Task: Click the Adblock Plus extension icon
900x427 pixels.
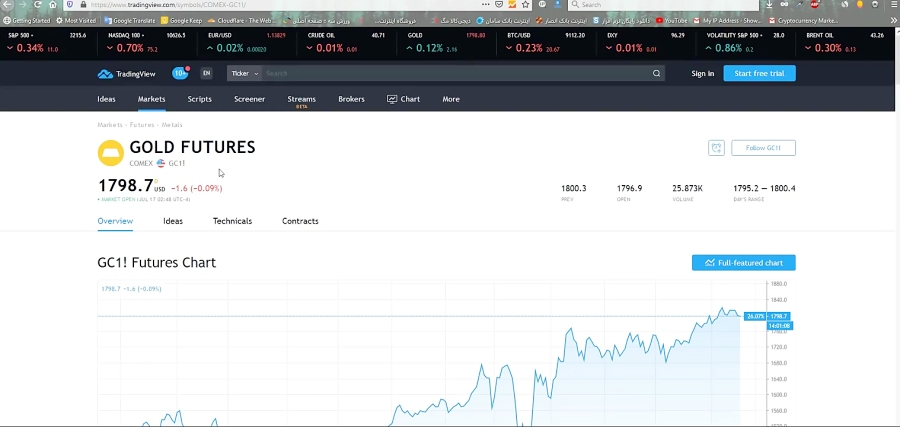Action: click(x=814, y=5)
